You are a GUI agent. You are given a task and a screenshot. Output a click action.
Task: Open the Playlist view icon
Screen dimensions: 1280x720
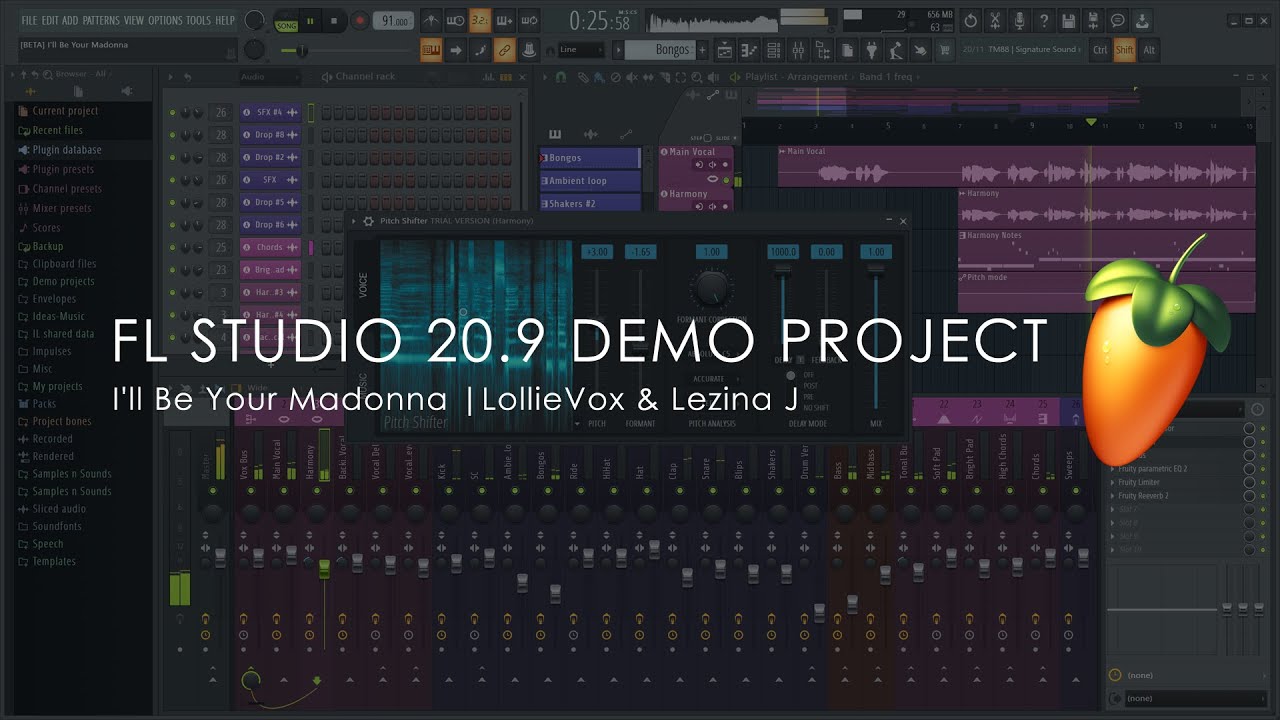point(725,50)
